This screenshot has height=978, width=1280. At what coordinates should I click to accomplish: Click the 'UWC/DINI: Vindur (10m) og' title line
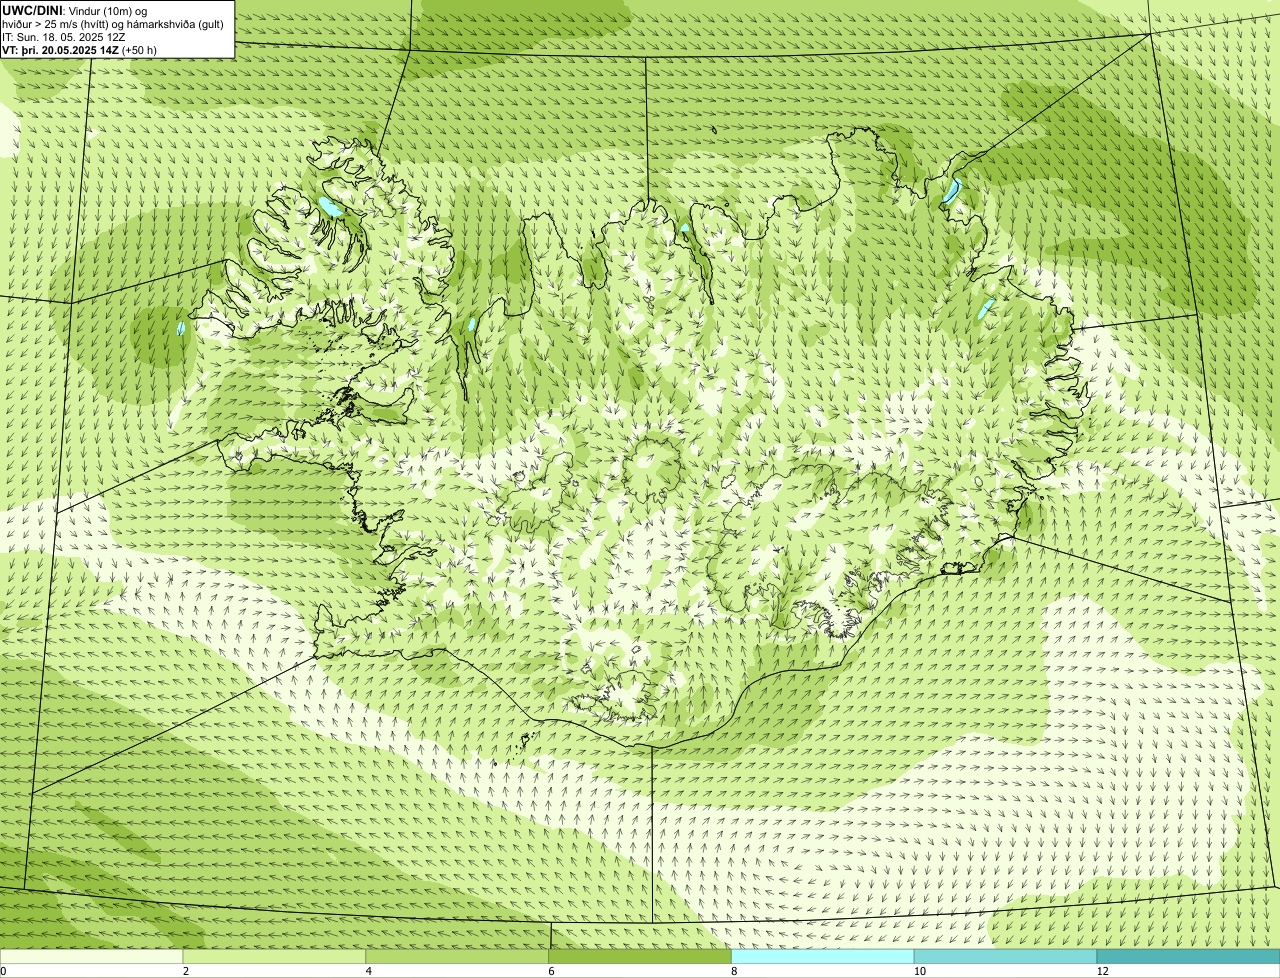coord(74,10)
